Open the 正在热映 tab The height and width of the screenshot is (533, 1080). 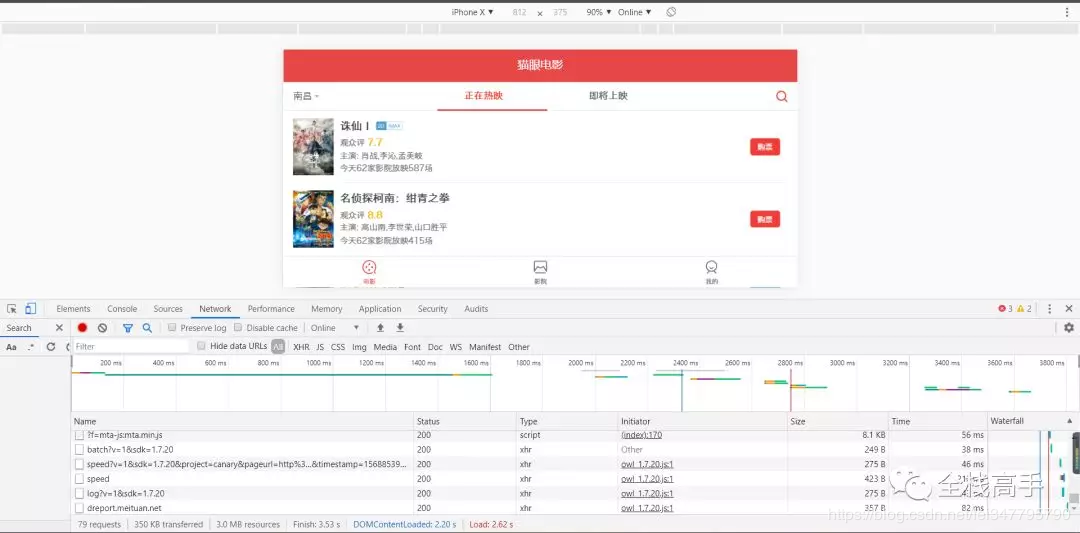tap(484, 96)
